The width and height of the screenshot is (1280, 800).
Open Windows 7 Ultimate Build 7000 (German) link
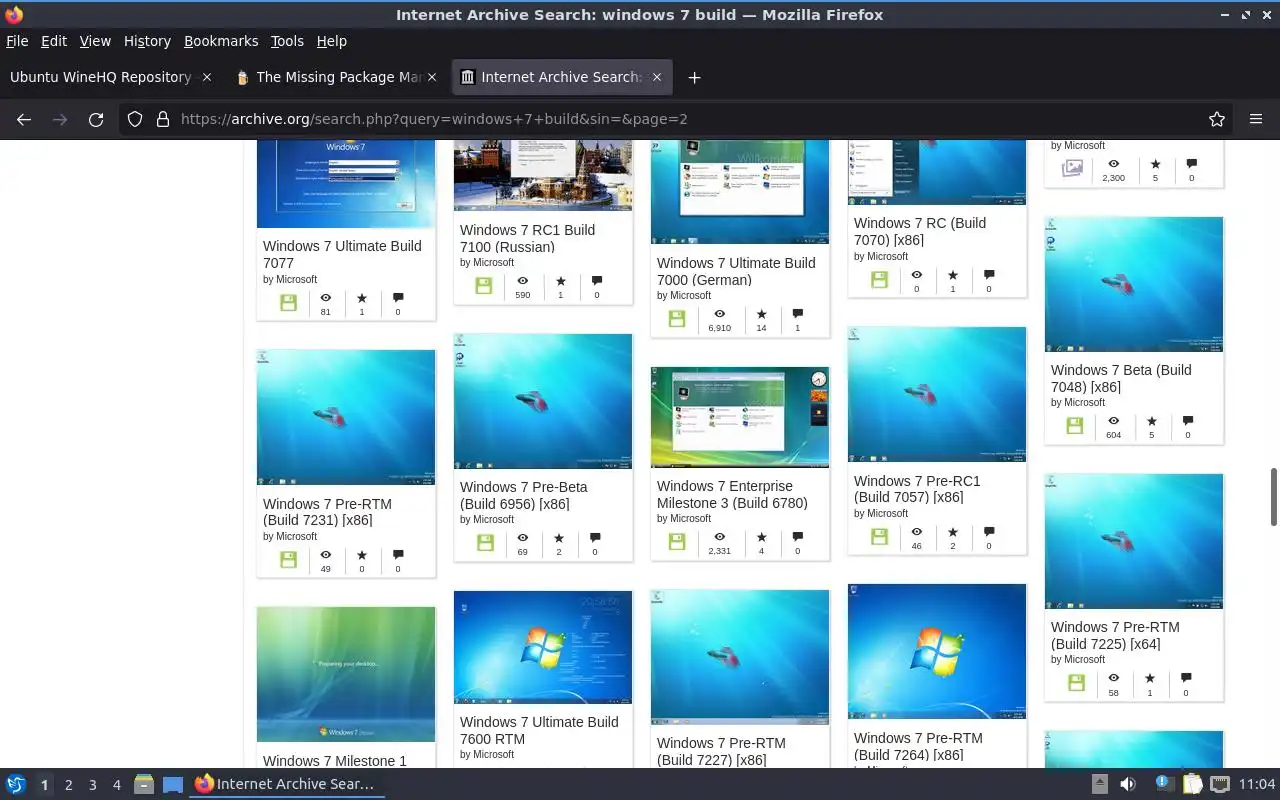[736, 271]
